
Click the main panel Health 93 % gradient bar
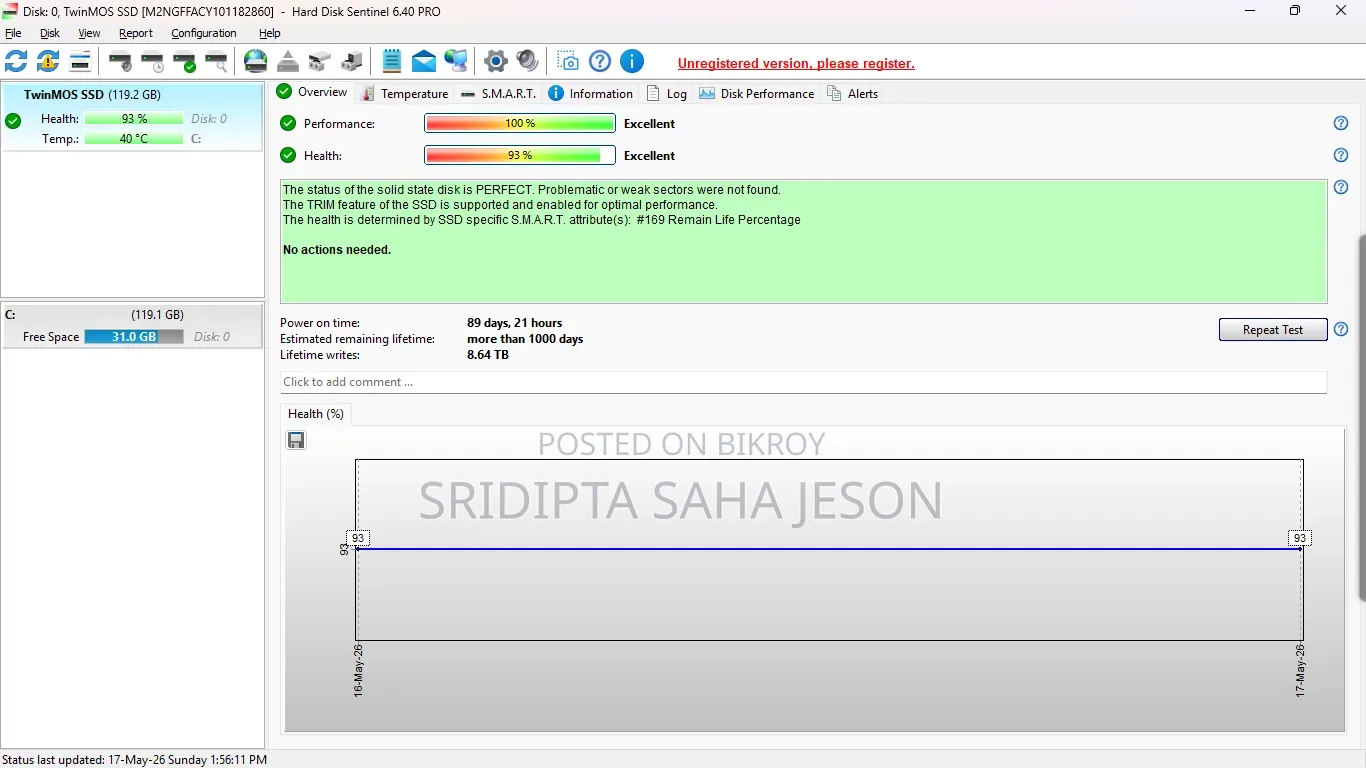[x=520, y=156]
